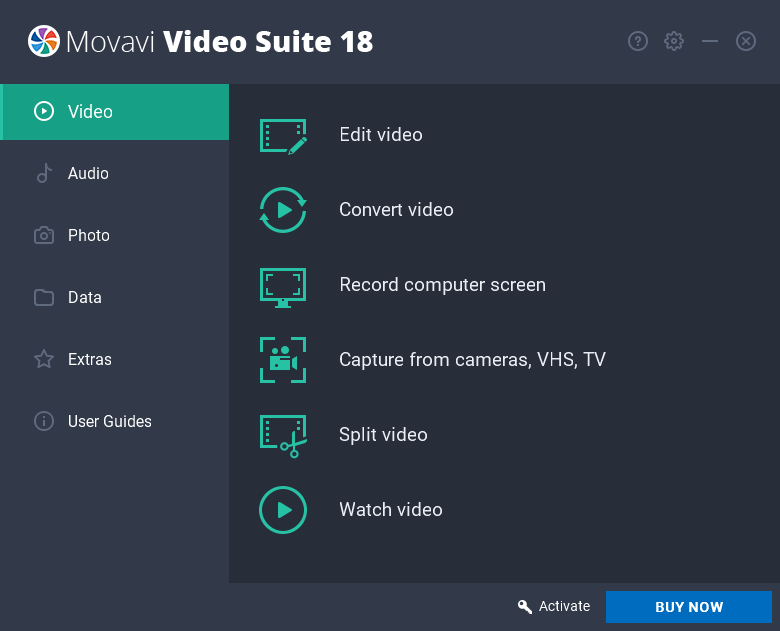Viewport: 780px width, 631px height.
Task: Open help via the question mark icon
Action: (x=638, y=41)
